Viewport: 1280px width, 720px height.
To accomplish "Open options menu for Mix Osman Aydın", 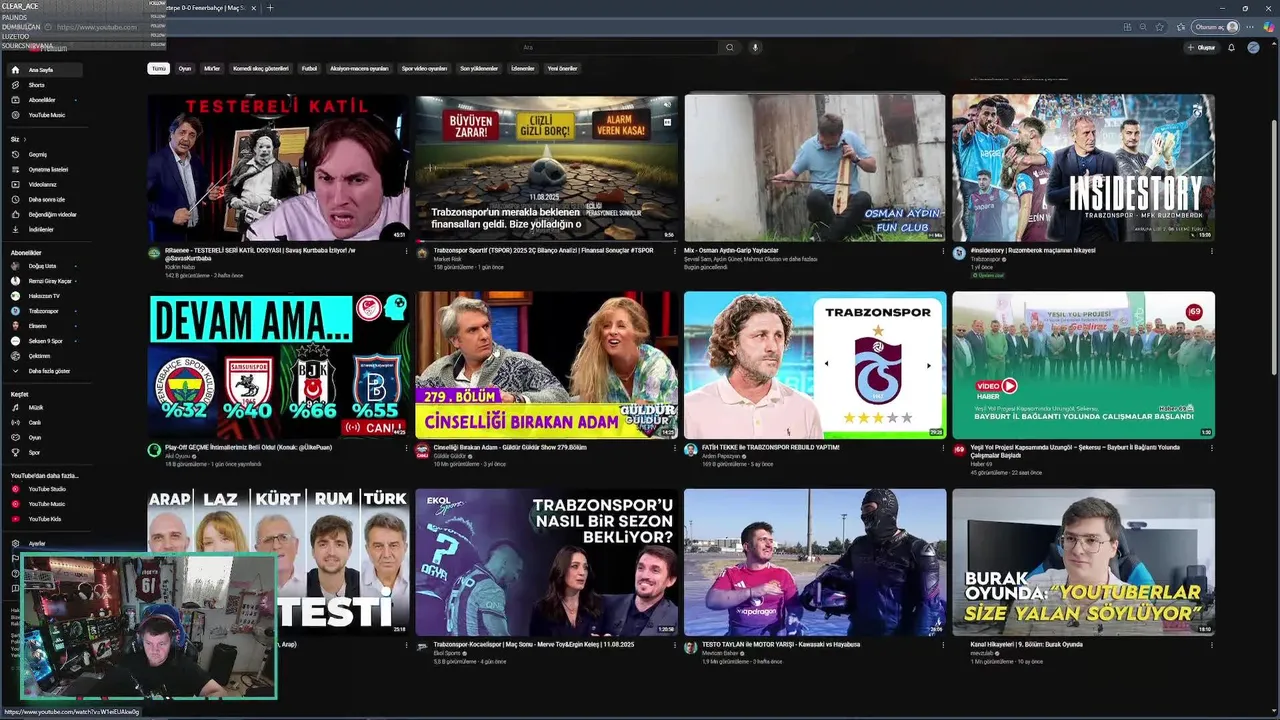I will coord(943,252).
